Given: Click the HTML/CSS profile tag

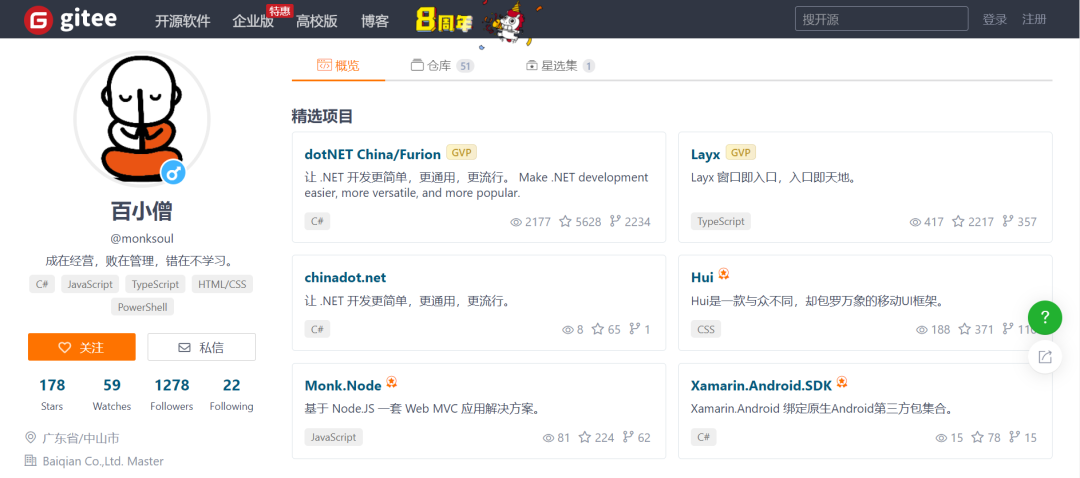Looking at the screenshot, I should click(x=222, y=284).
